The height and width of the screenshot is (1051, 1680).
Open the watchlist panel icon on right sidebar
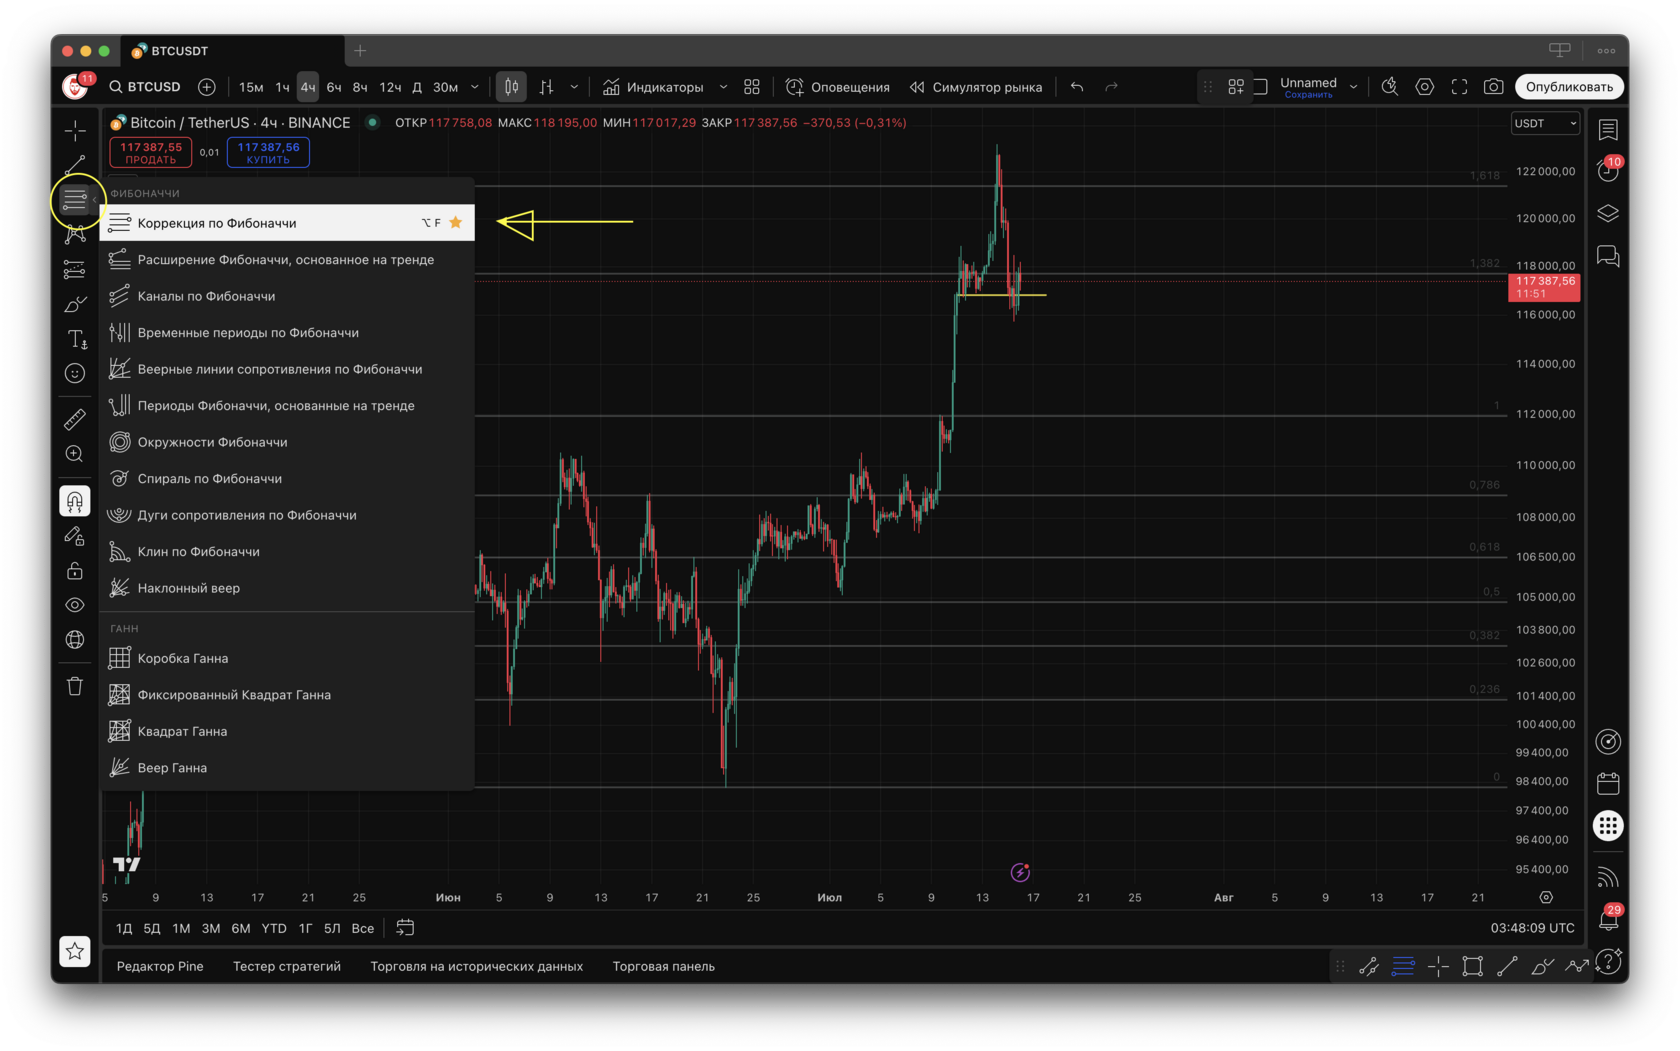[1608, 130]
